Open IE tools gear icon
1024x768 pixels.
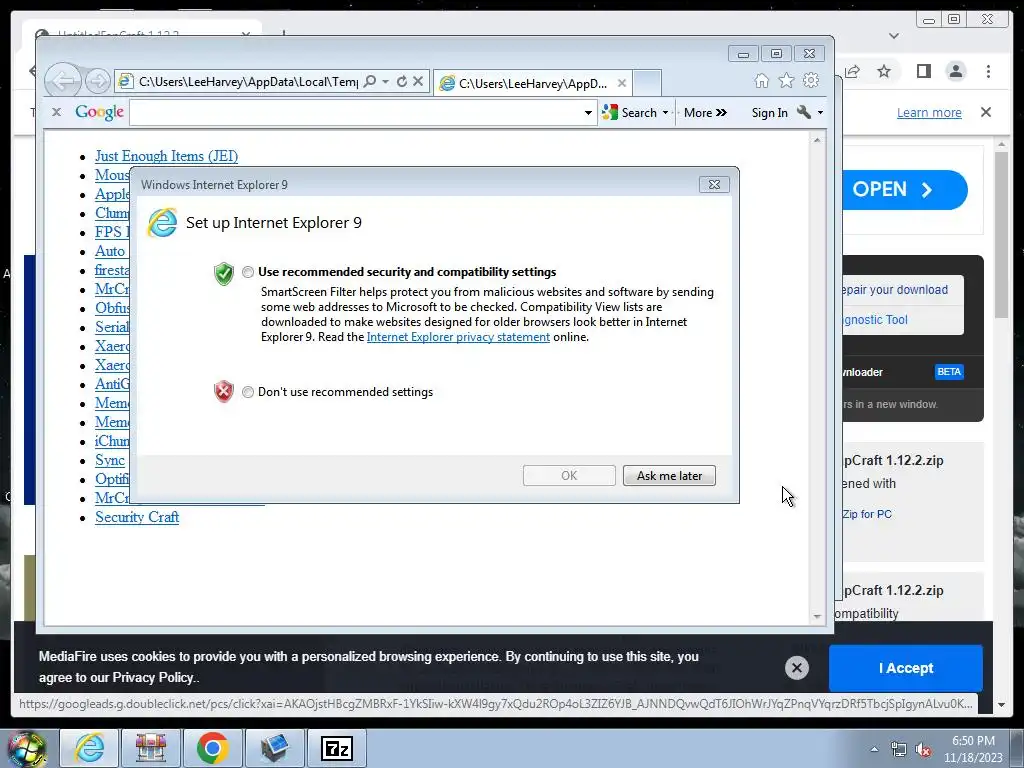tap(811, 80)
